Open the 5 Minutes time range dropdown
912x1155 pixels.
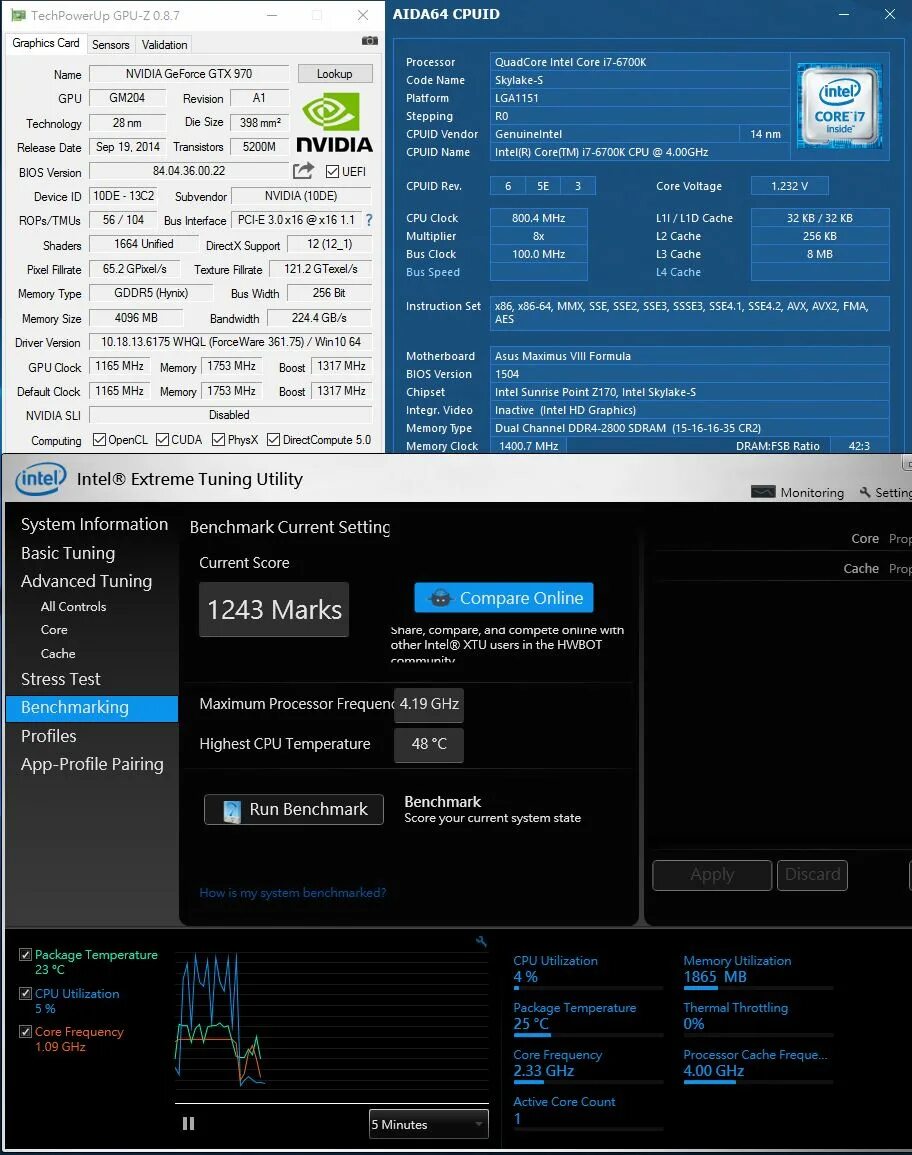tap(428, 1124)
